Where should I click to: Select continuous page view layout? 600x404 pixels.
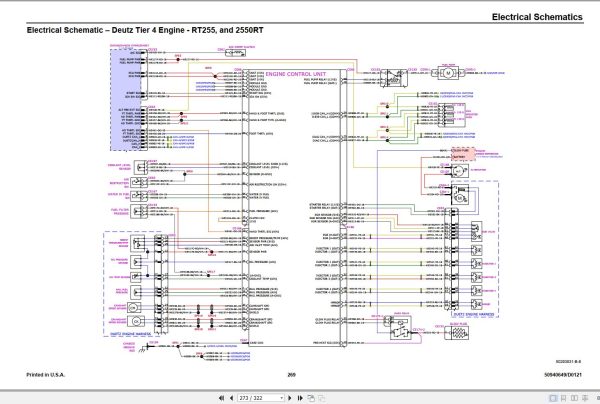click(x=564, y=398)
